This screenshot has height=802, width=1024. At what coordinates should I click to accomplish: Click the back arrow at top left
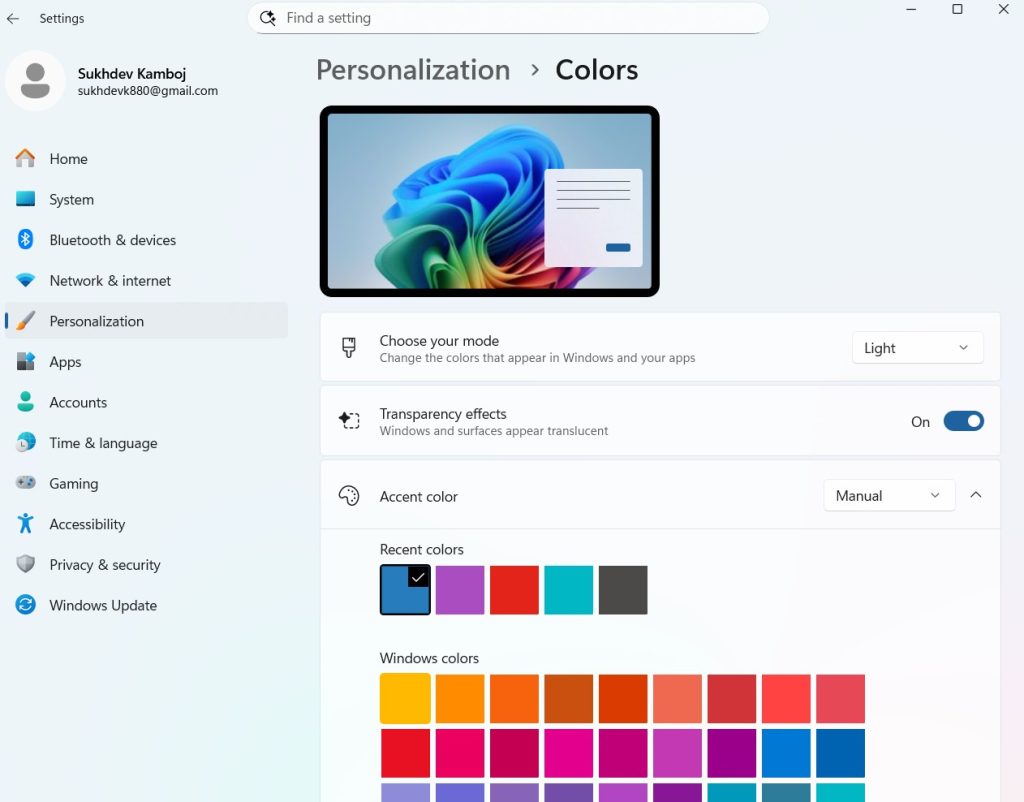pos(15,18)
